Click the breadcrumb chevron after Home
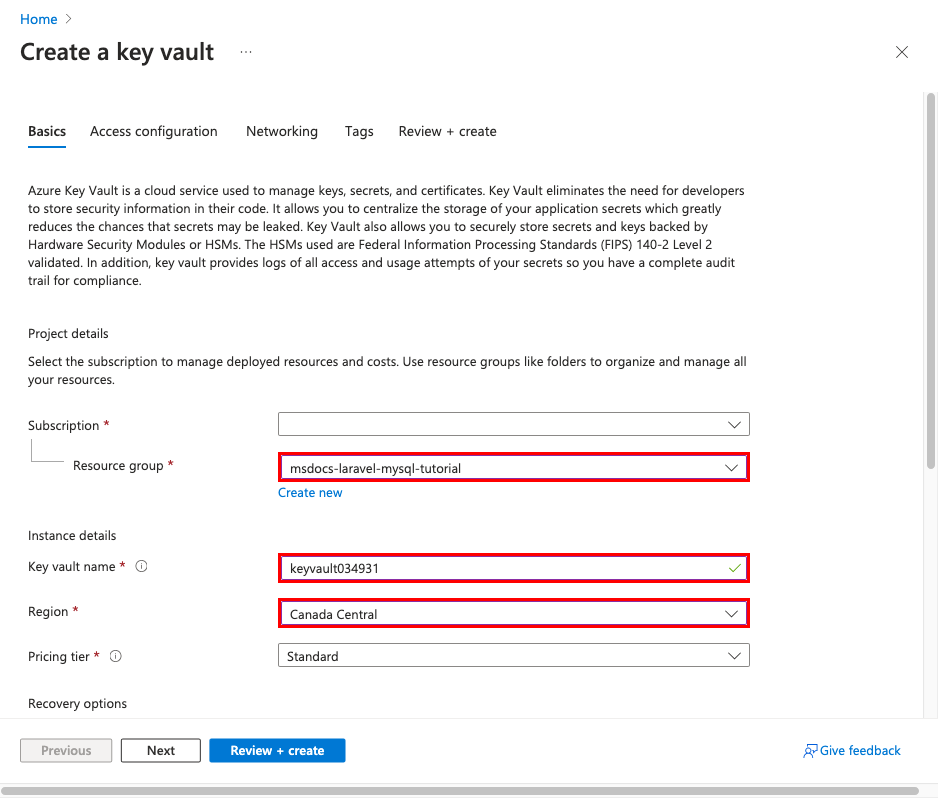 pos(67,18)
